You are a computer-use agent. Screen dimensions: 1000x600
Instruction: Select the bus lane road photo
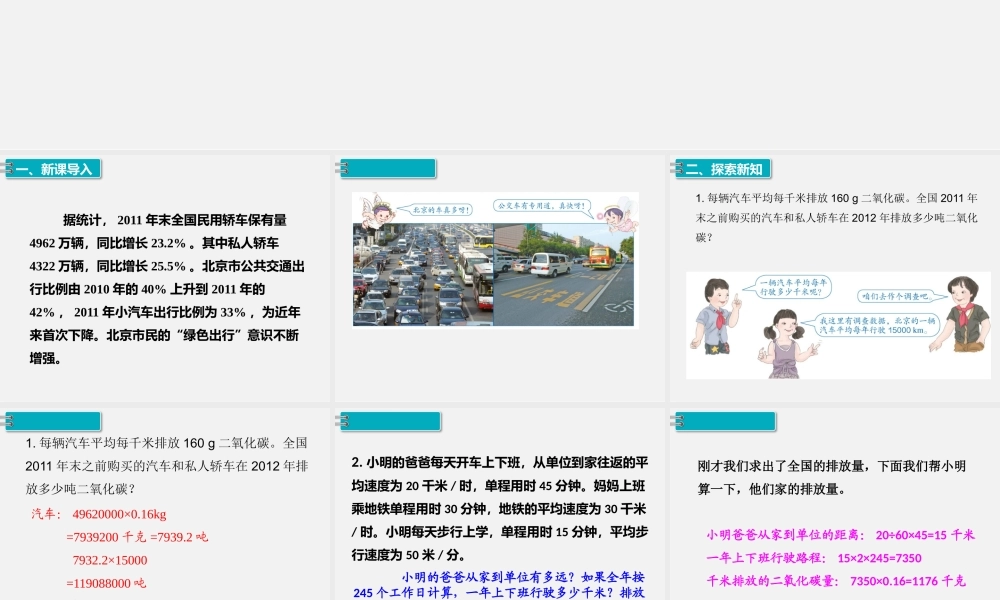(x=565, y=274)
